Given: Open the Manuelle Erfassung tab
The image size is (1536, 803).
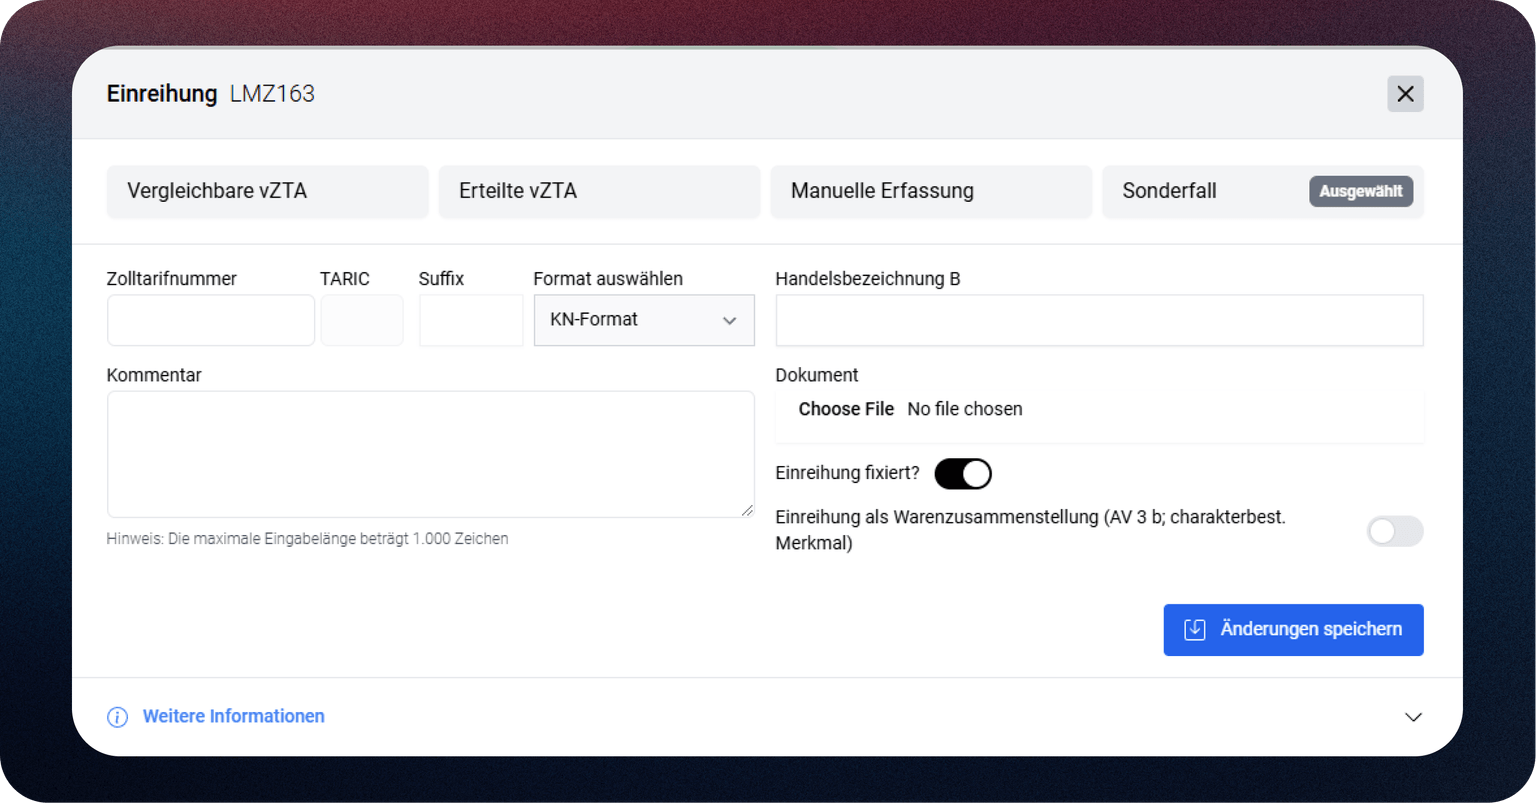Looking at the screenshot, I should pyautogui.click(x=930, y=191).
